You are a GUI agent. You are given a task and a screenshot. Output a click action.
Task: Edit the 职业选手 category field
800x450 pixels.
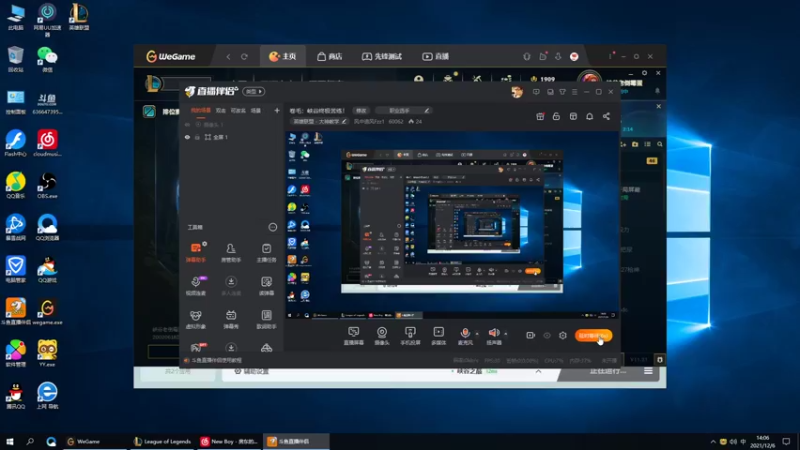[403, 110]
